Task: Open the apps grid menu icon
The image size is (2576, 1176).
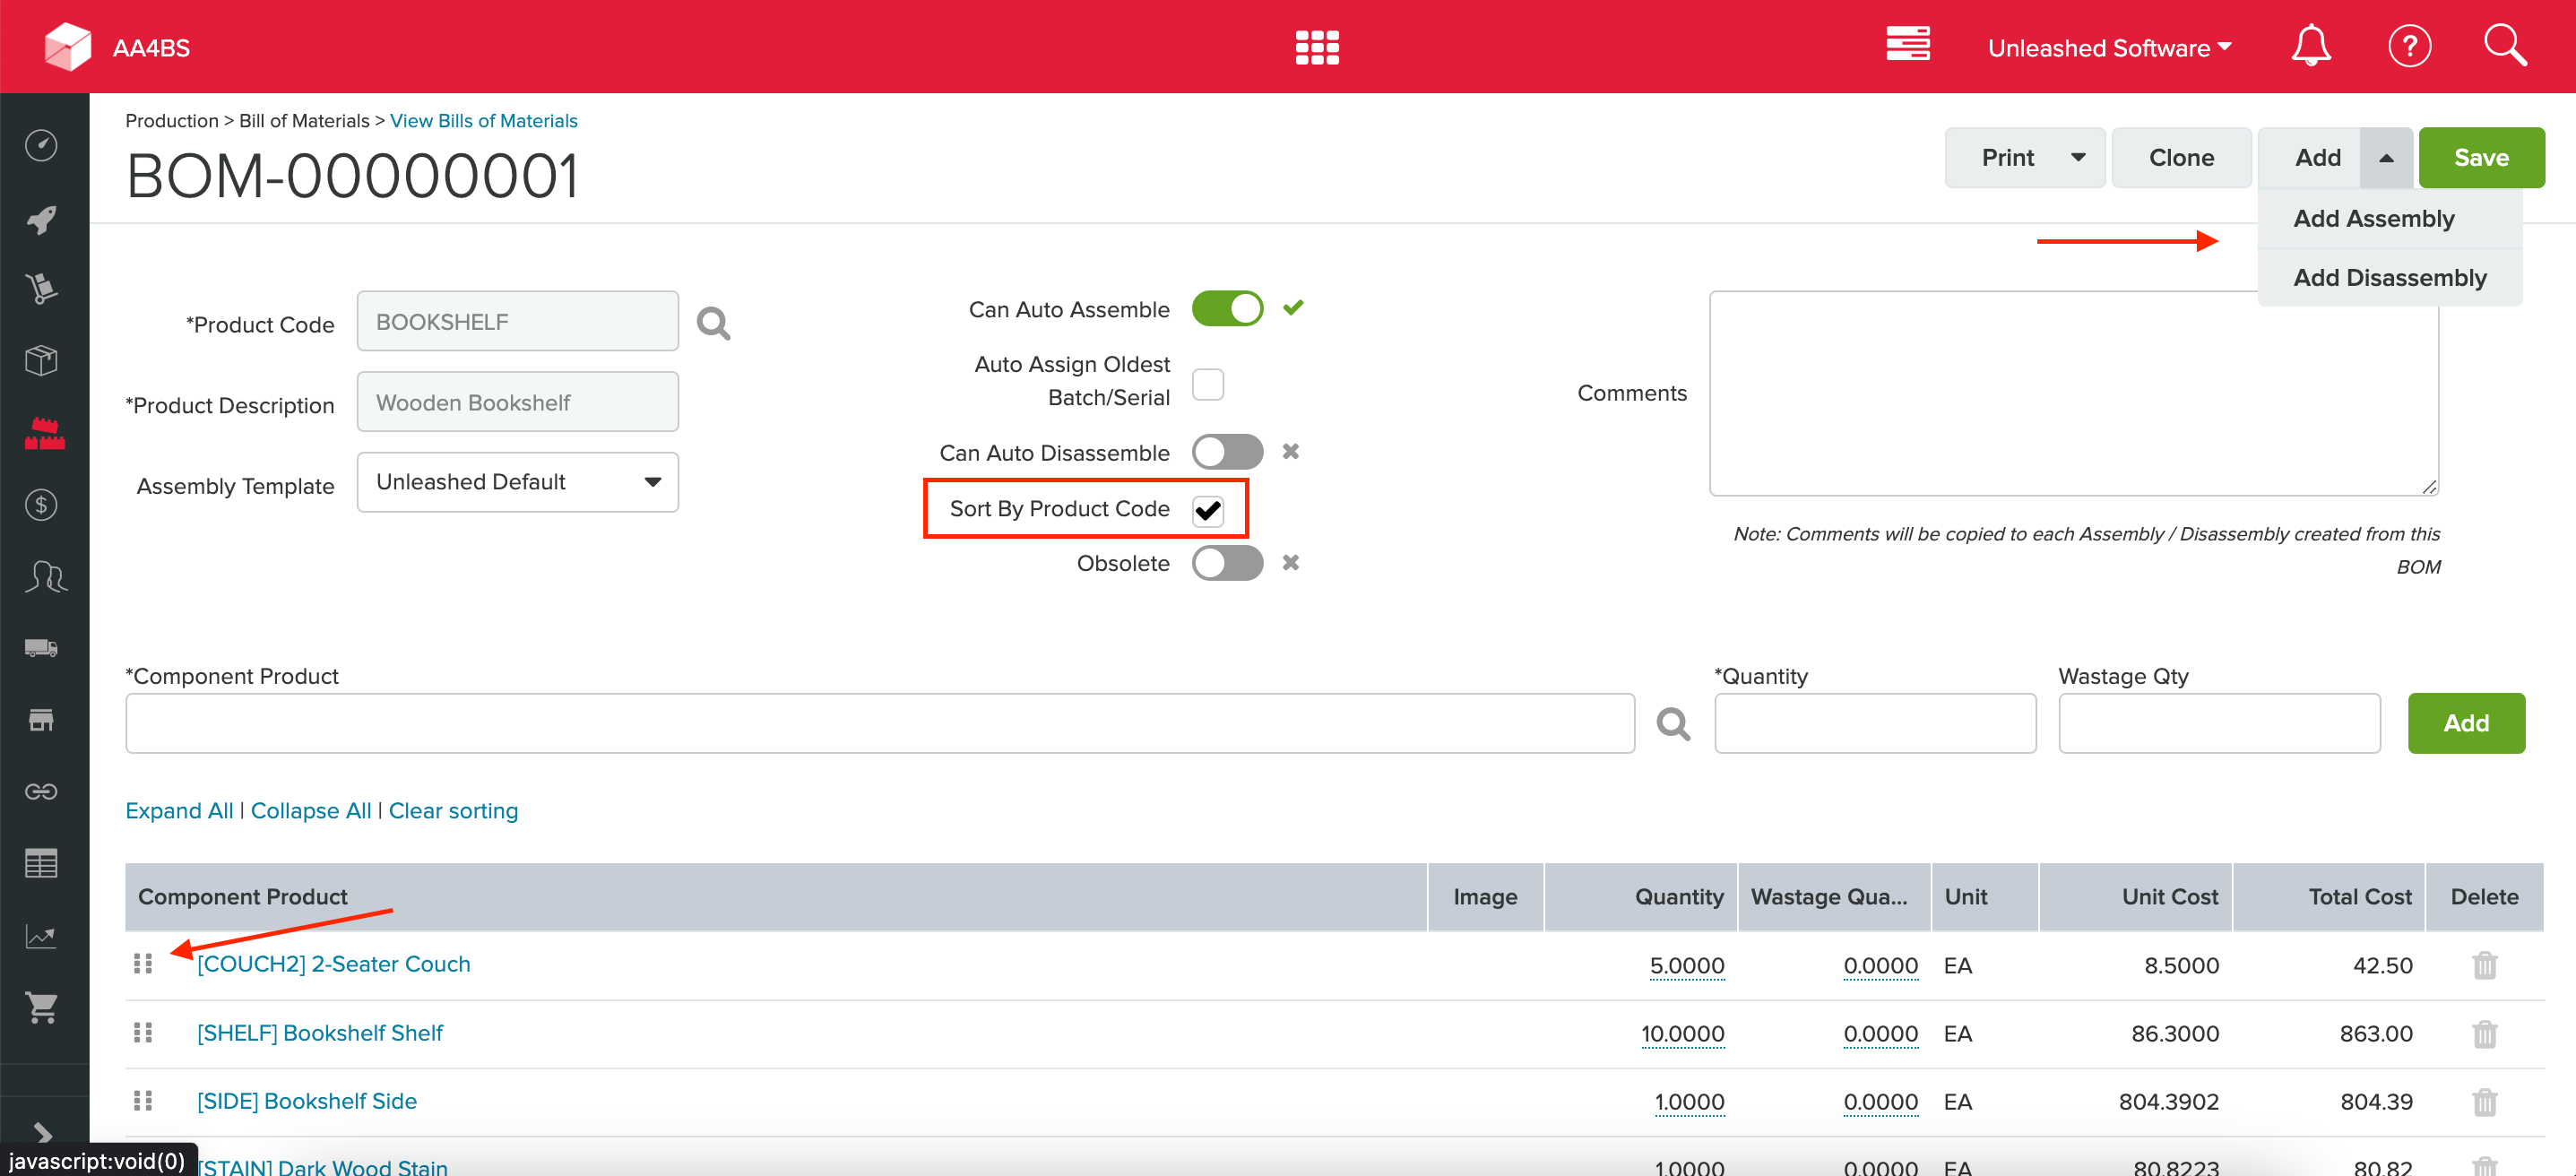Action: pyautogui.click(x=1317, y=47)
